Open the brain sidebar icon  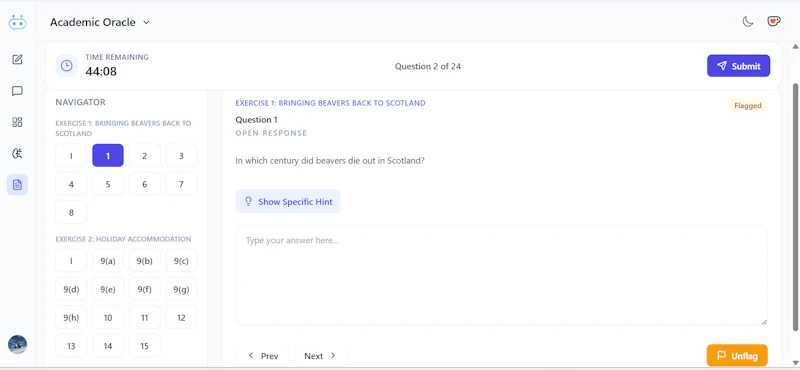[17, 154]
